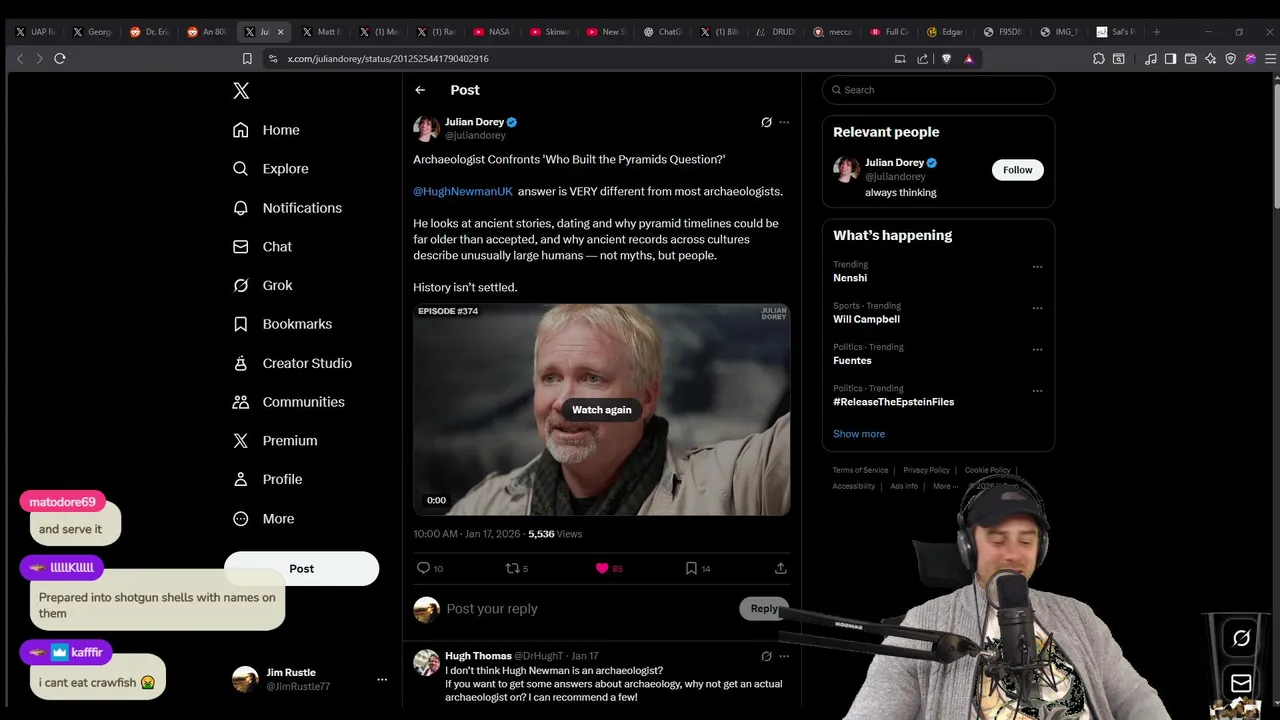Click the Reply button
1280x720 pixels.
click(764, 609)
